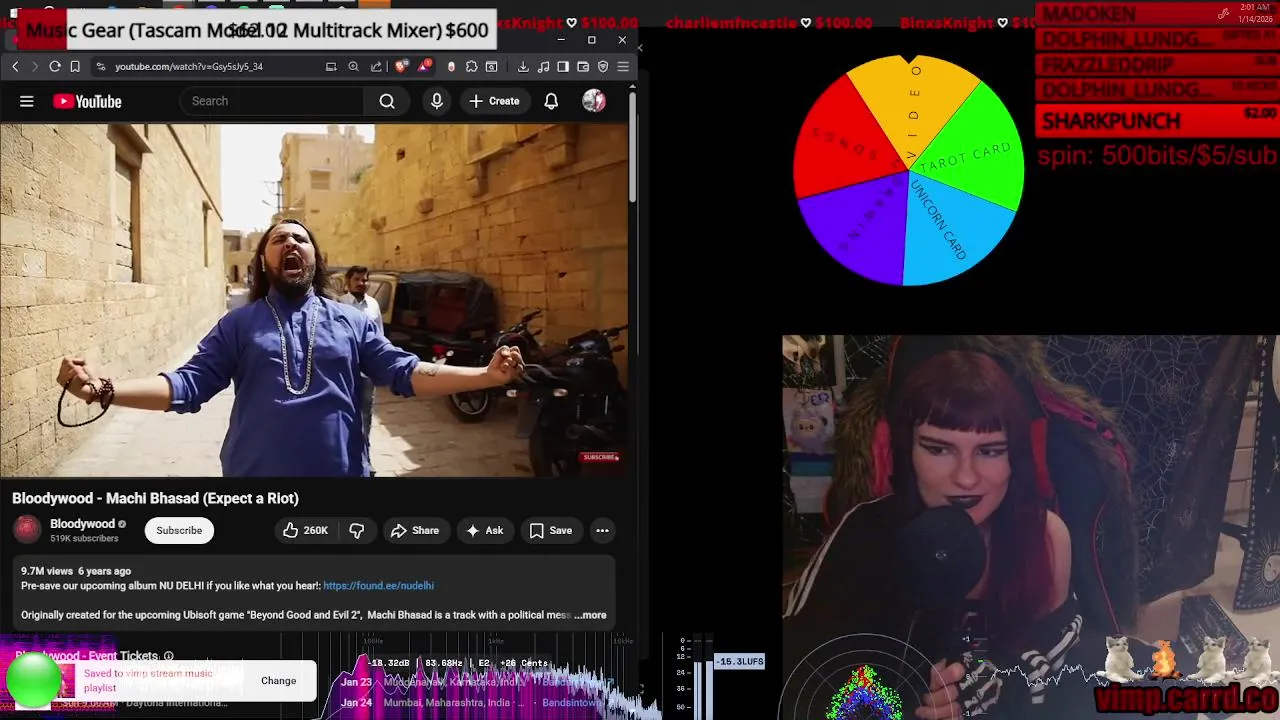Click the video title Machi Bhasad
This screenshot has width=1280, height=720.
155,498
